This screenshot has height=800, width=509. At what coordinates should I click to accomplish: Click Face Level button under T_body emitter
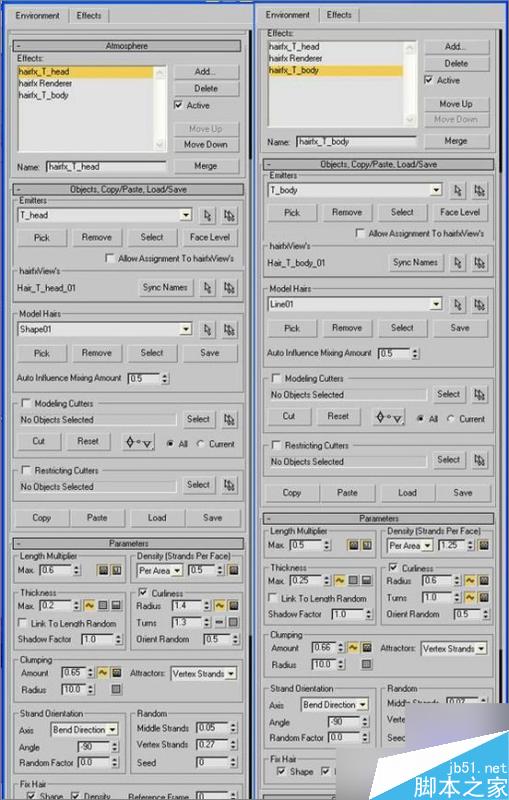point(460,212)
